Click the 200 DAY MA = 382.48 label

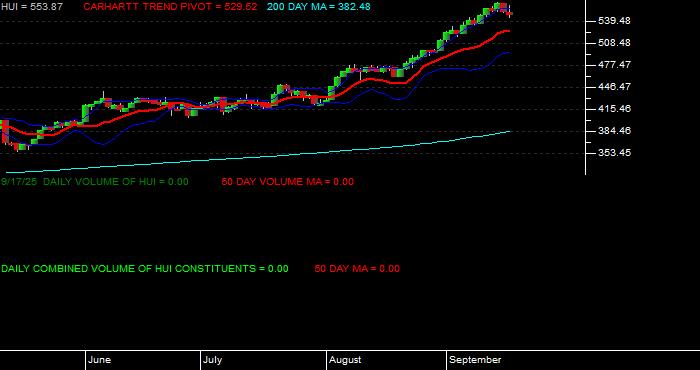coord(319,7)
